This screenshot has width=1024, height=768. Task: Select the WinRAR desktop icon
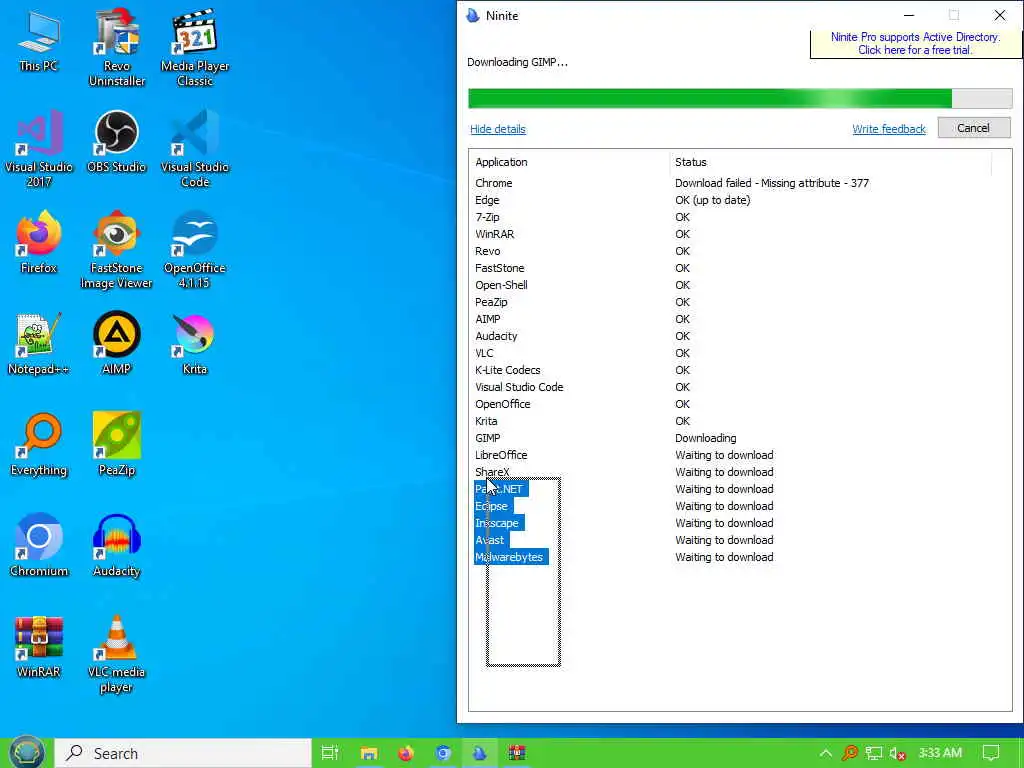[39, 647]
